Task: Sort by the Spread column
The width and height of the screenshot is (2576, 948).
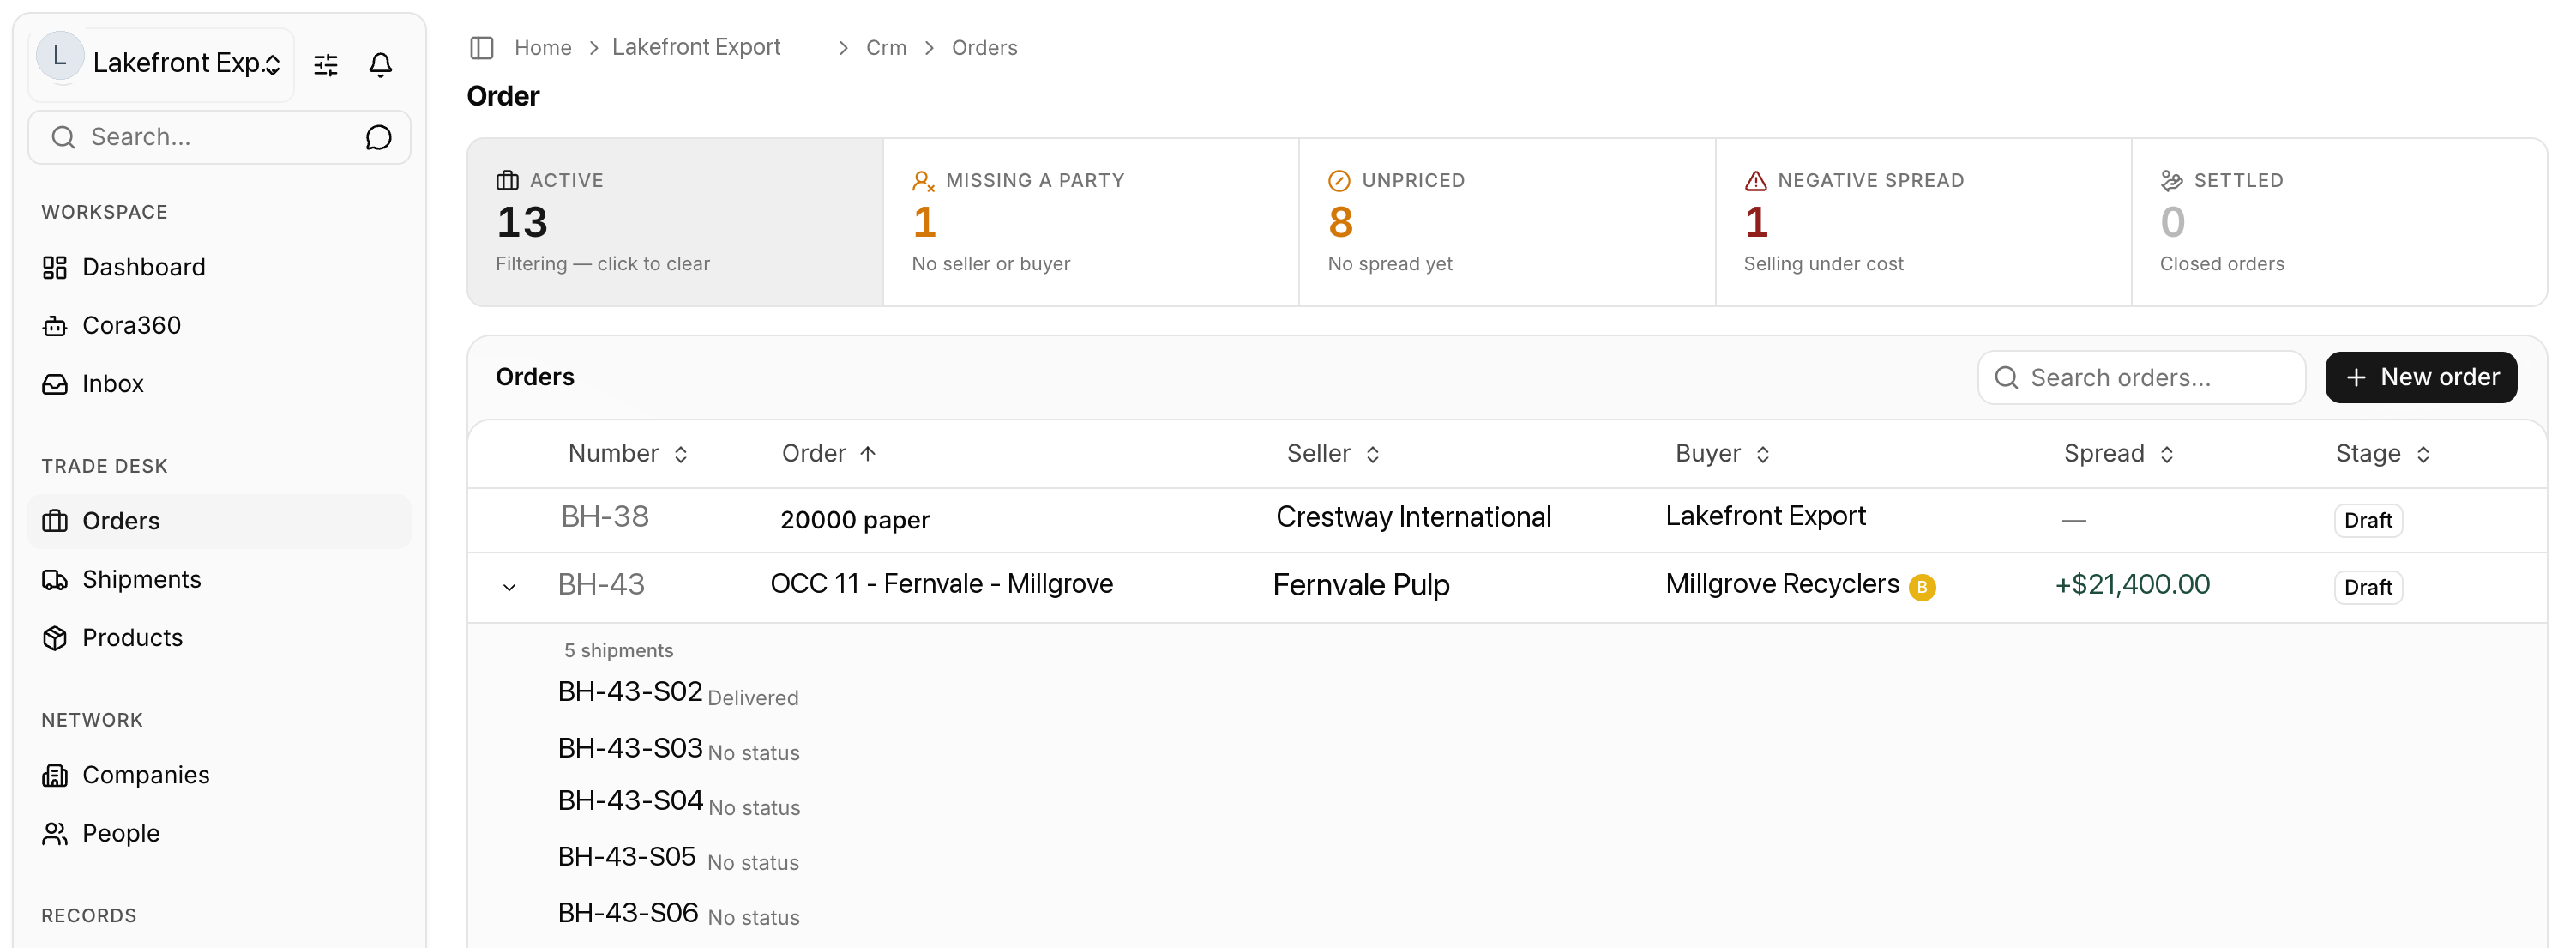Action: [2119, 454]
